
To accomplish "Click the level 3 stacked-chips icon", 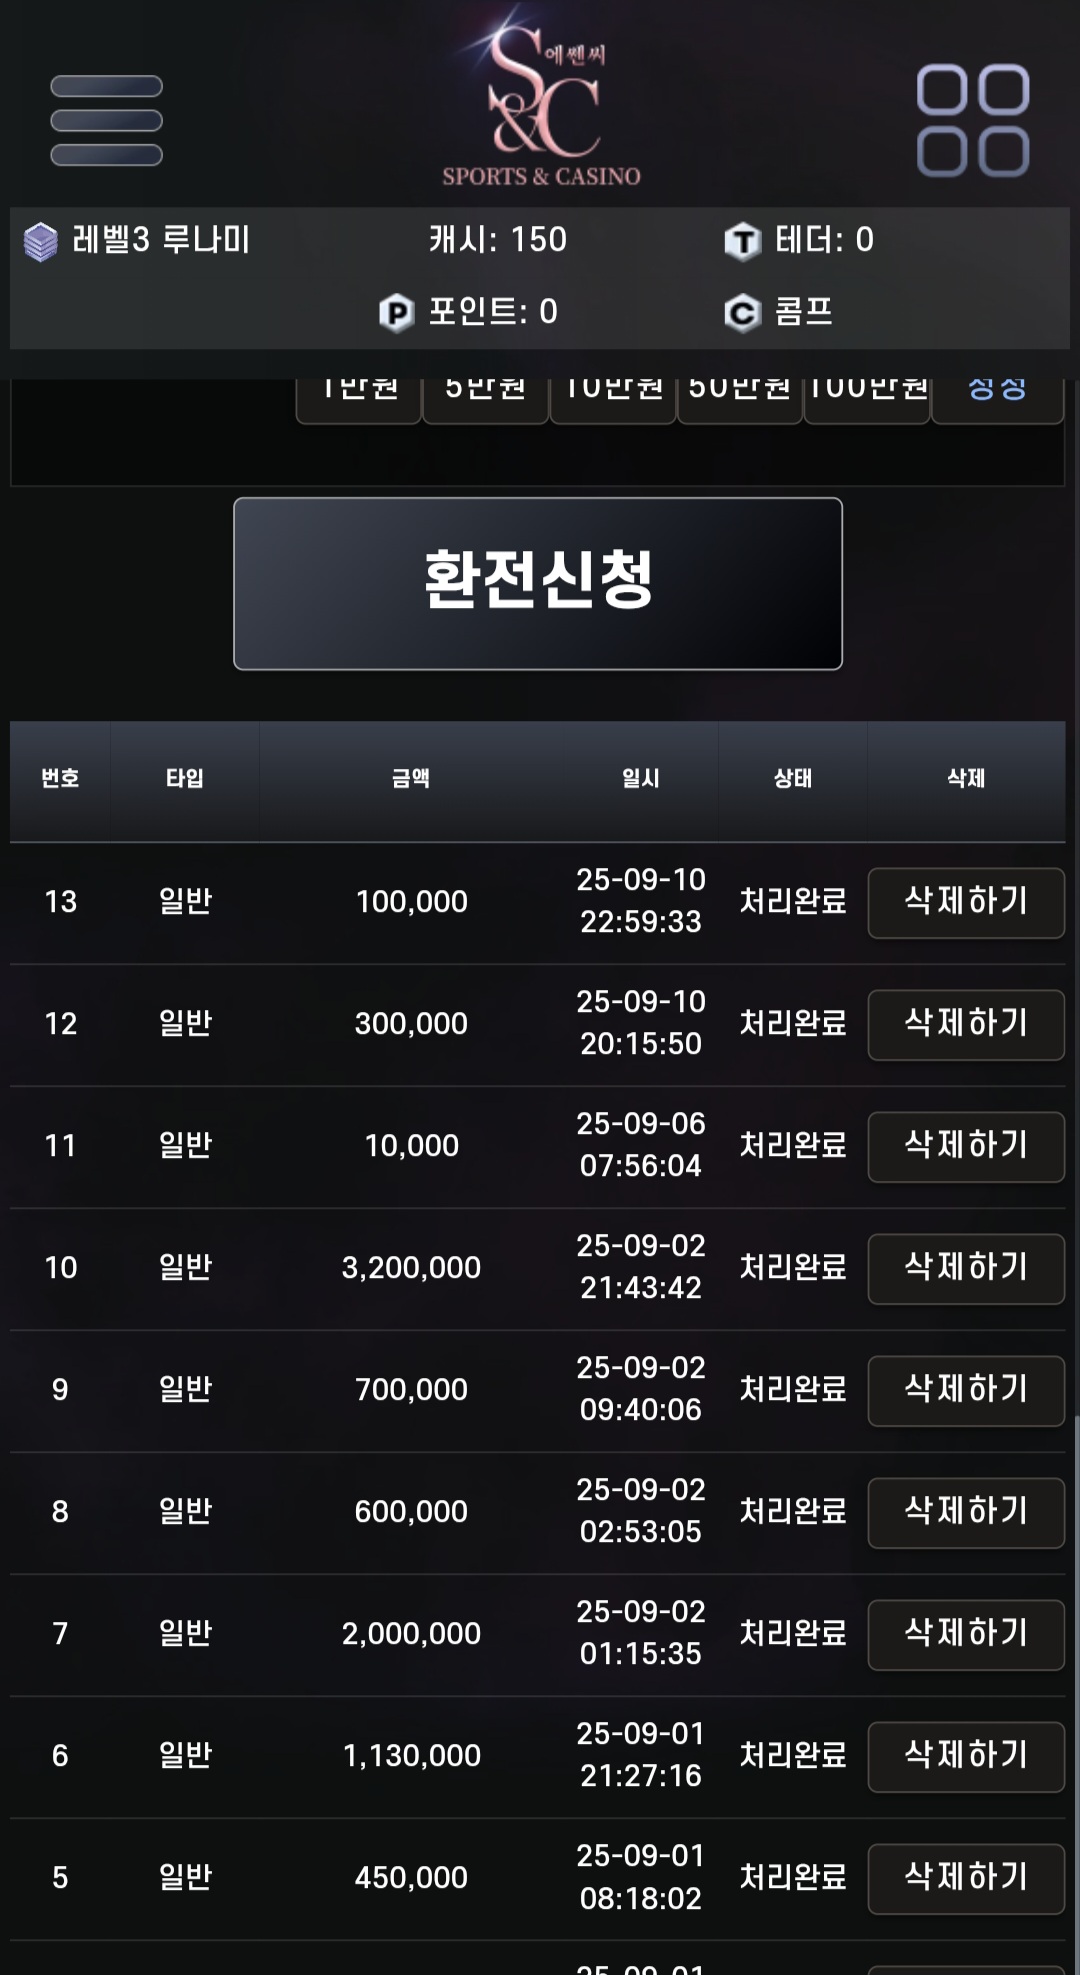I will pos(41,241).
